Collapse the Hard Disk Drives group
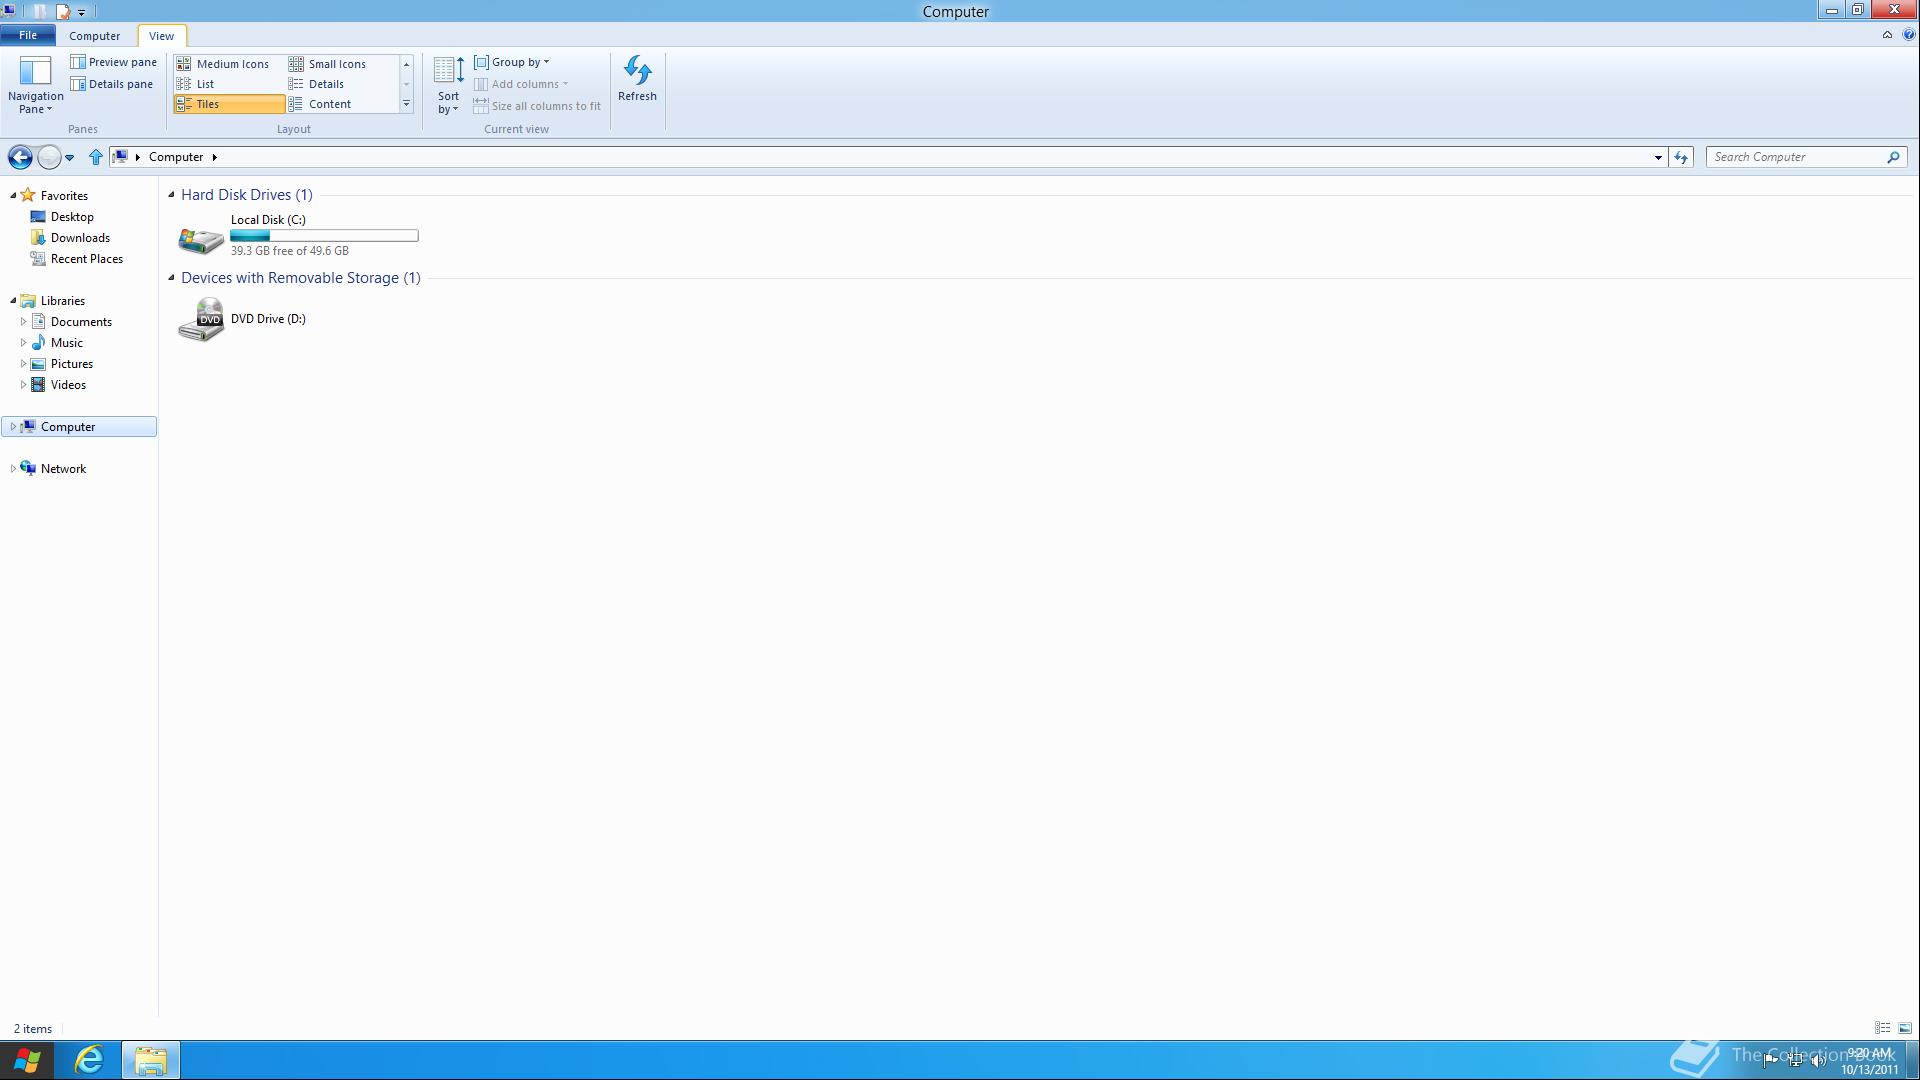The width and height of the screenshot is (1920, 1080). [171, 195]
